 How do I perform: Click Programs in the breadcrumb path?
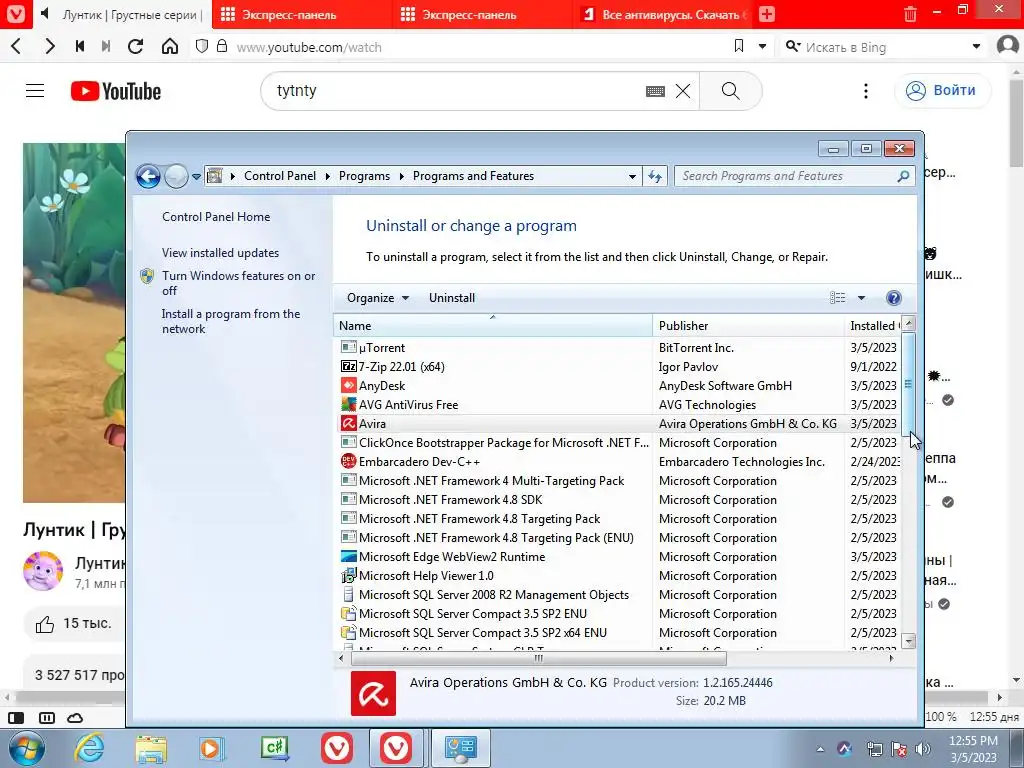click(364, 176)
